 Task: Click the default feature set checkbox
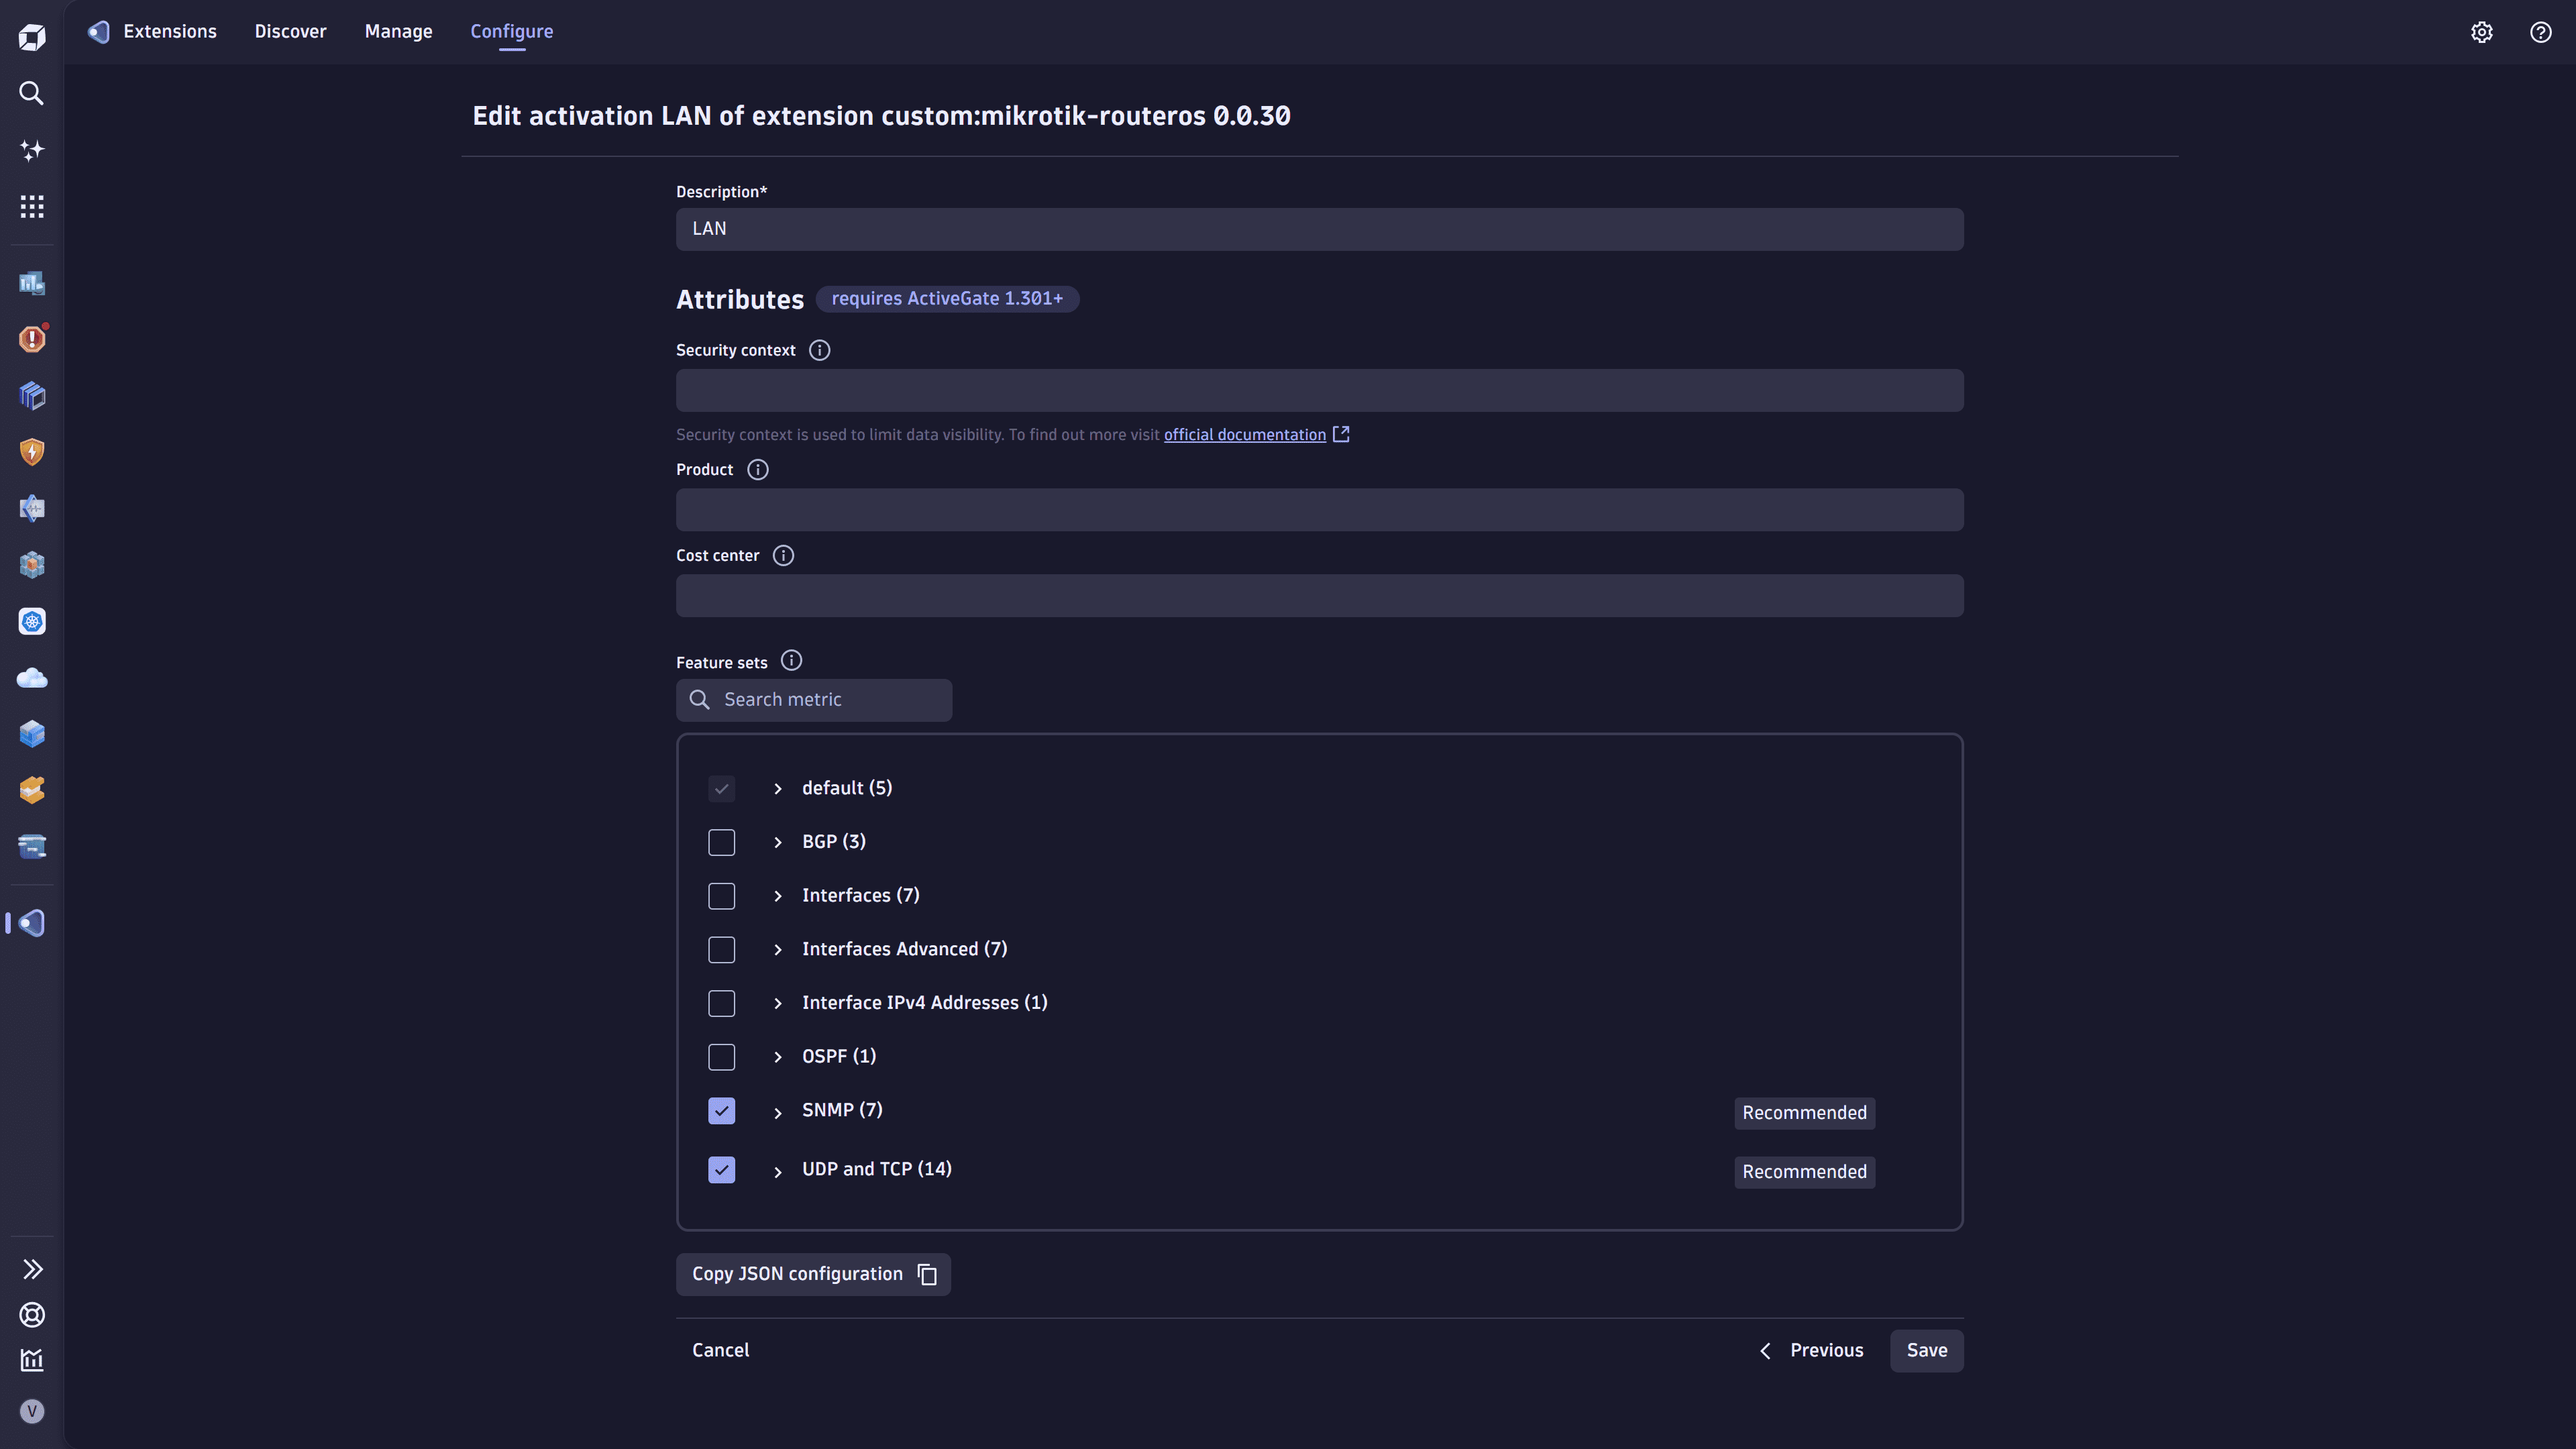pyautogui.click(x=721, y=789)
